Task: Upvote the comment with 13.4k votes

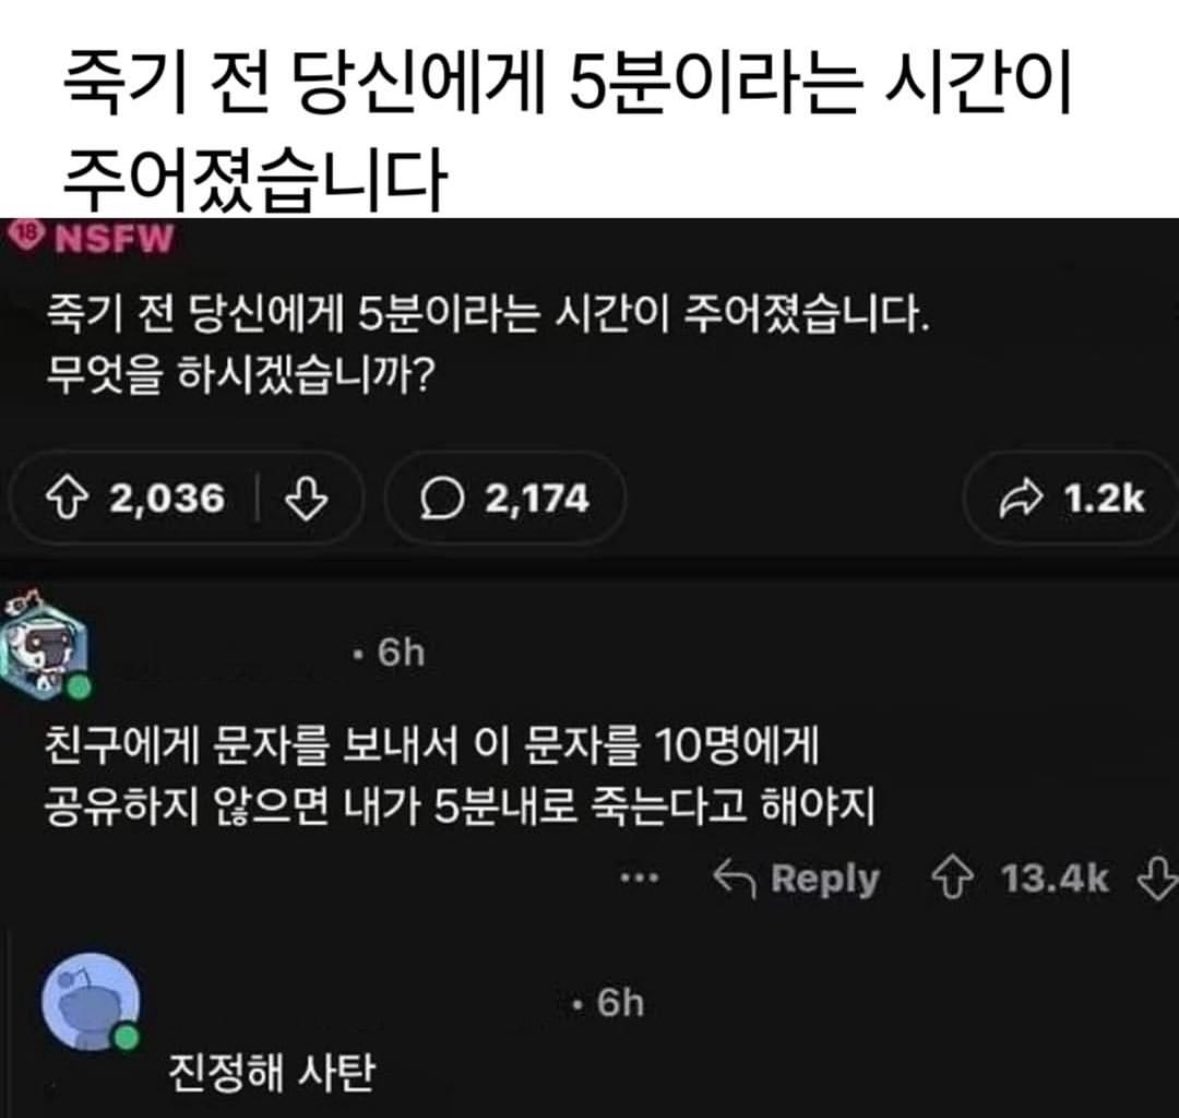Action: click(x=953, y=878)
